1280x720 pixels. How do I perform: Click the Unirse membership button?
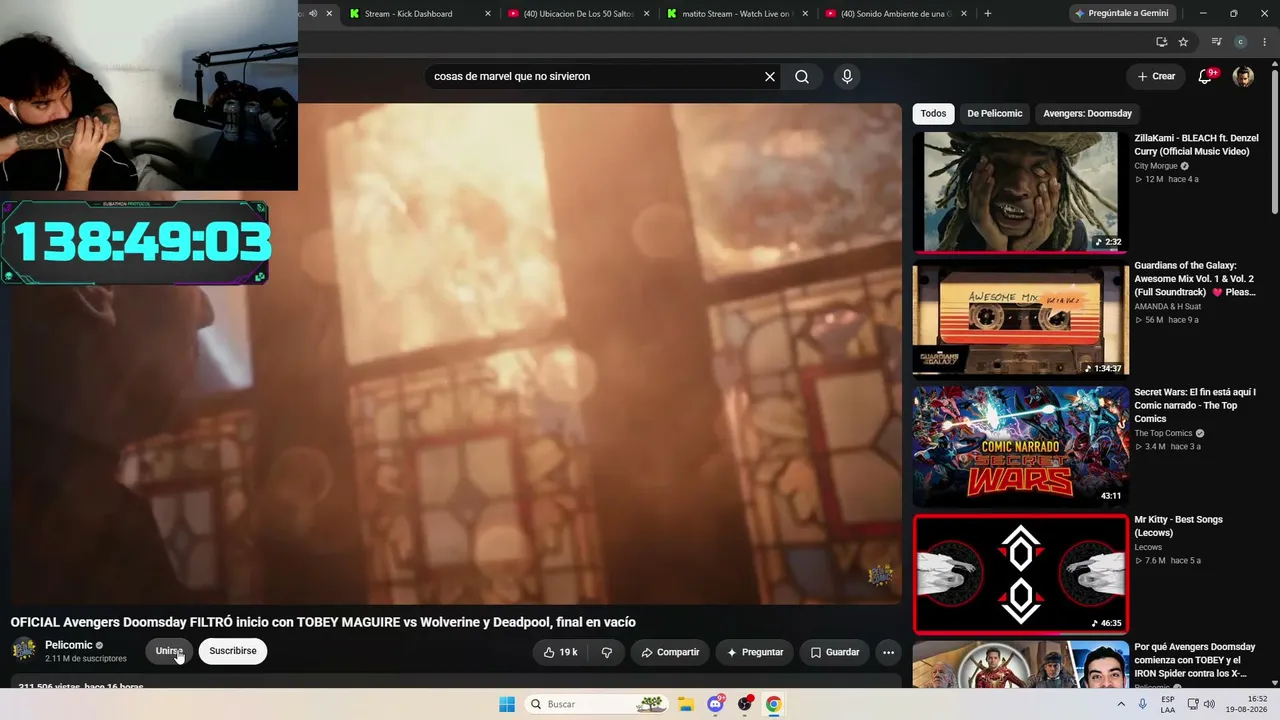click(x=169, y=651)
